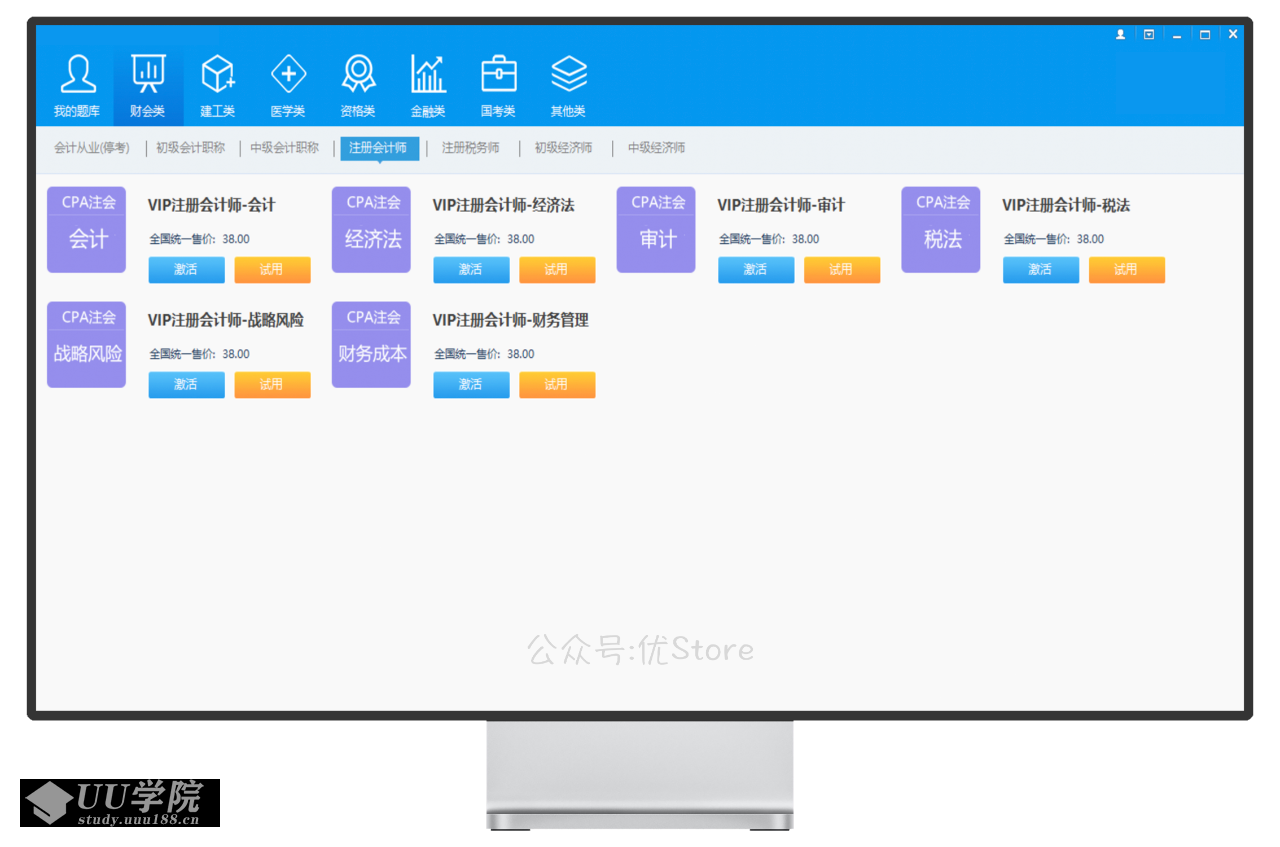Open the 金融类 category

428,86
